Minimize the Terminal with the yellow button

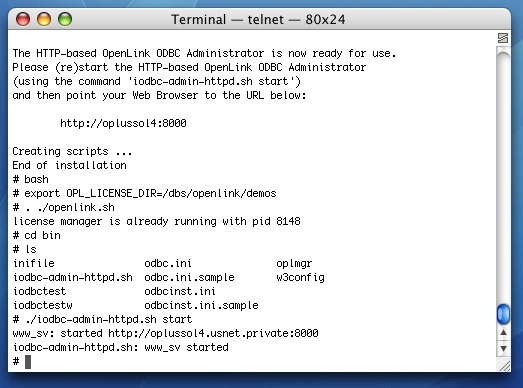pyautogui.click(x=44, y=19)
